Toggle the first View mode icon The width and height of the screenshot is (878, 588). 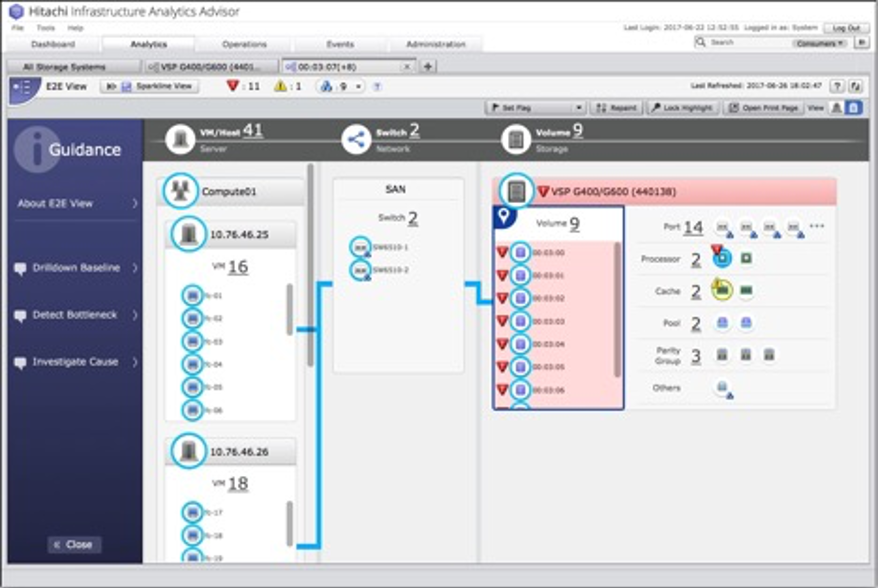(x=837, y=108)
